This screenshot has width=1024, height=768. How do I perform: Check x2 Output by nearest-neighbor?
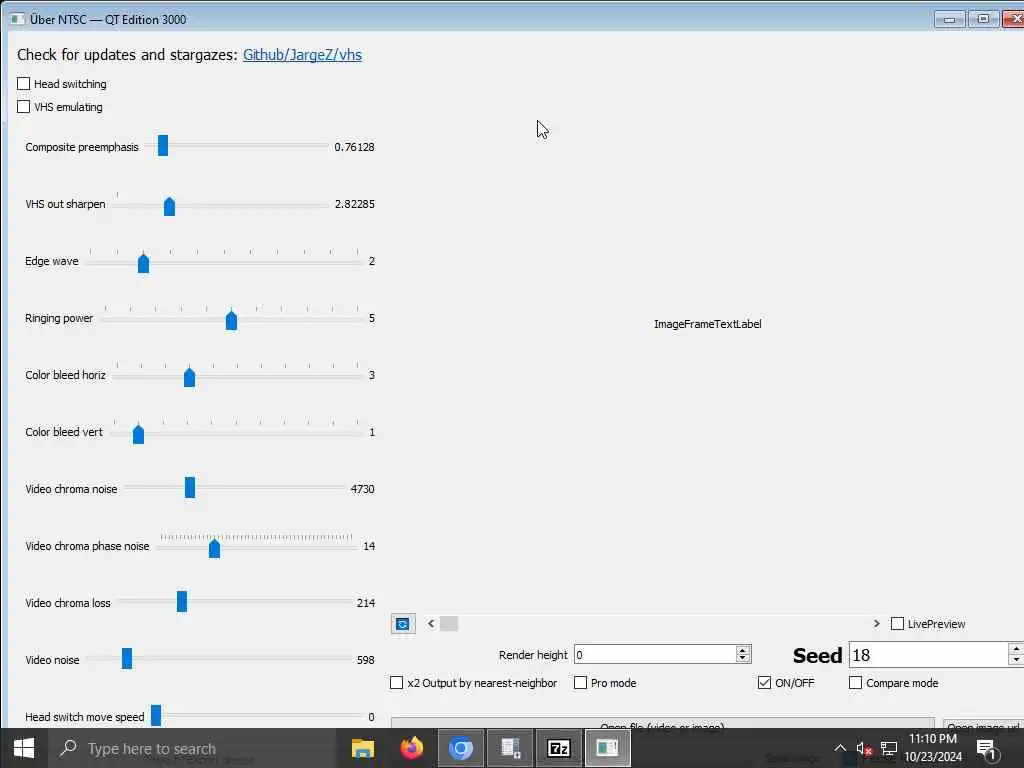[x=396, y=682]
